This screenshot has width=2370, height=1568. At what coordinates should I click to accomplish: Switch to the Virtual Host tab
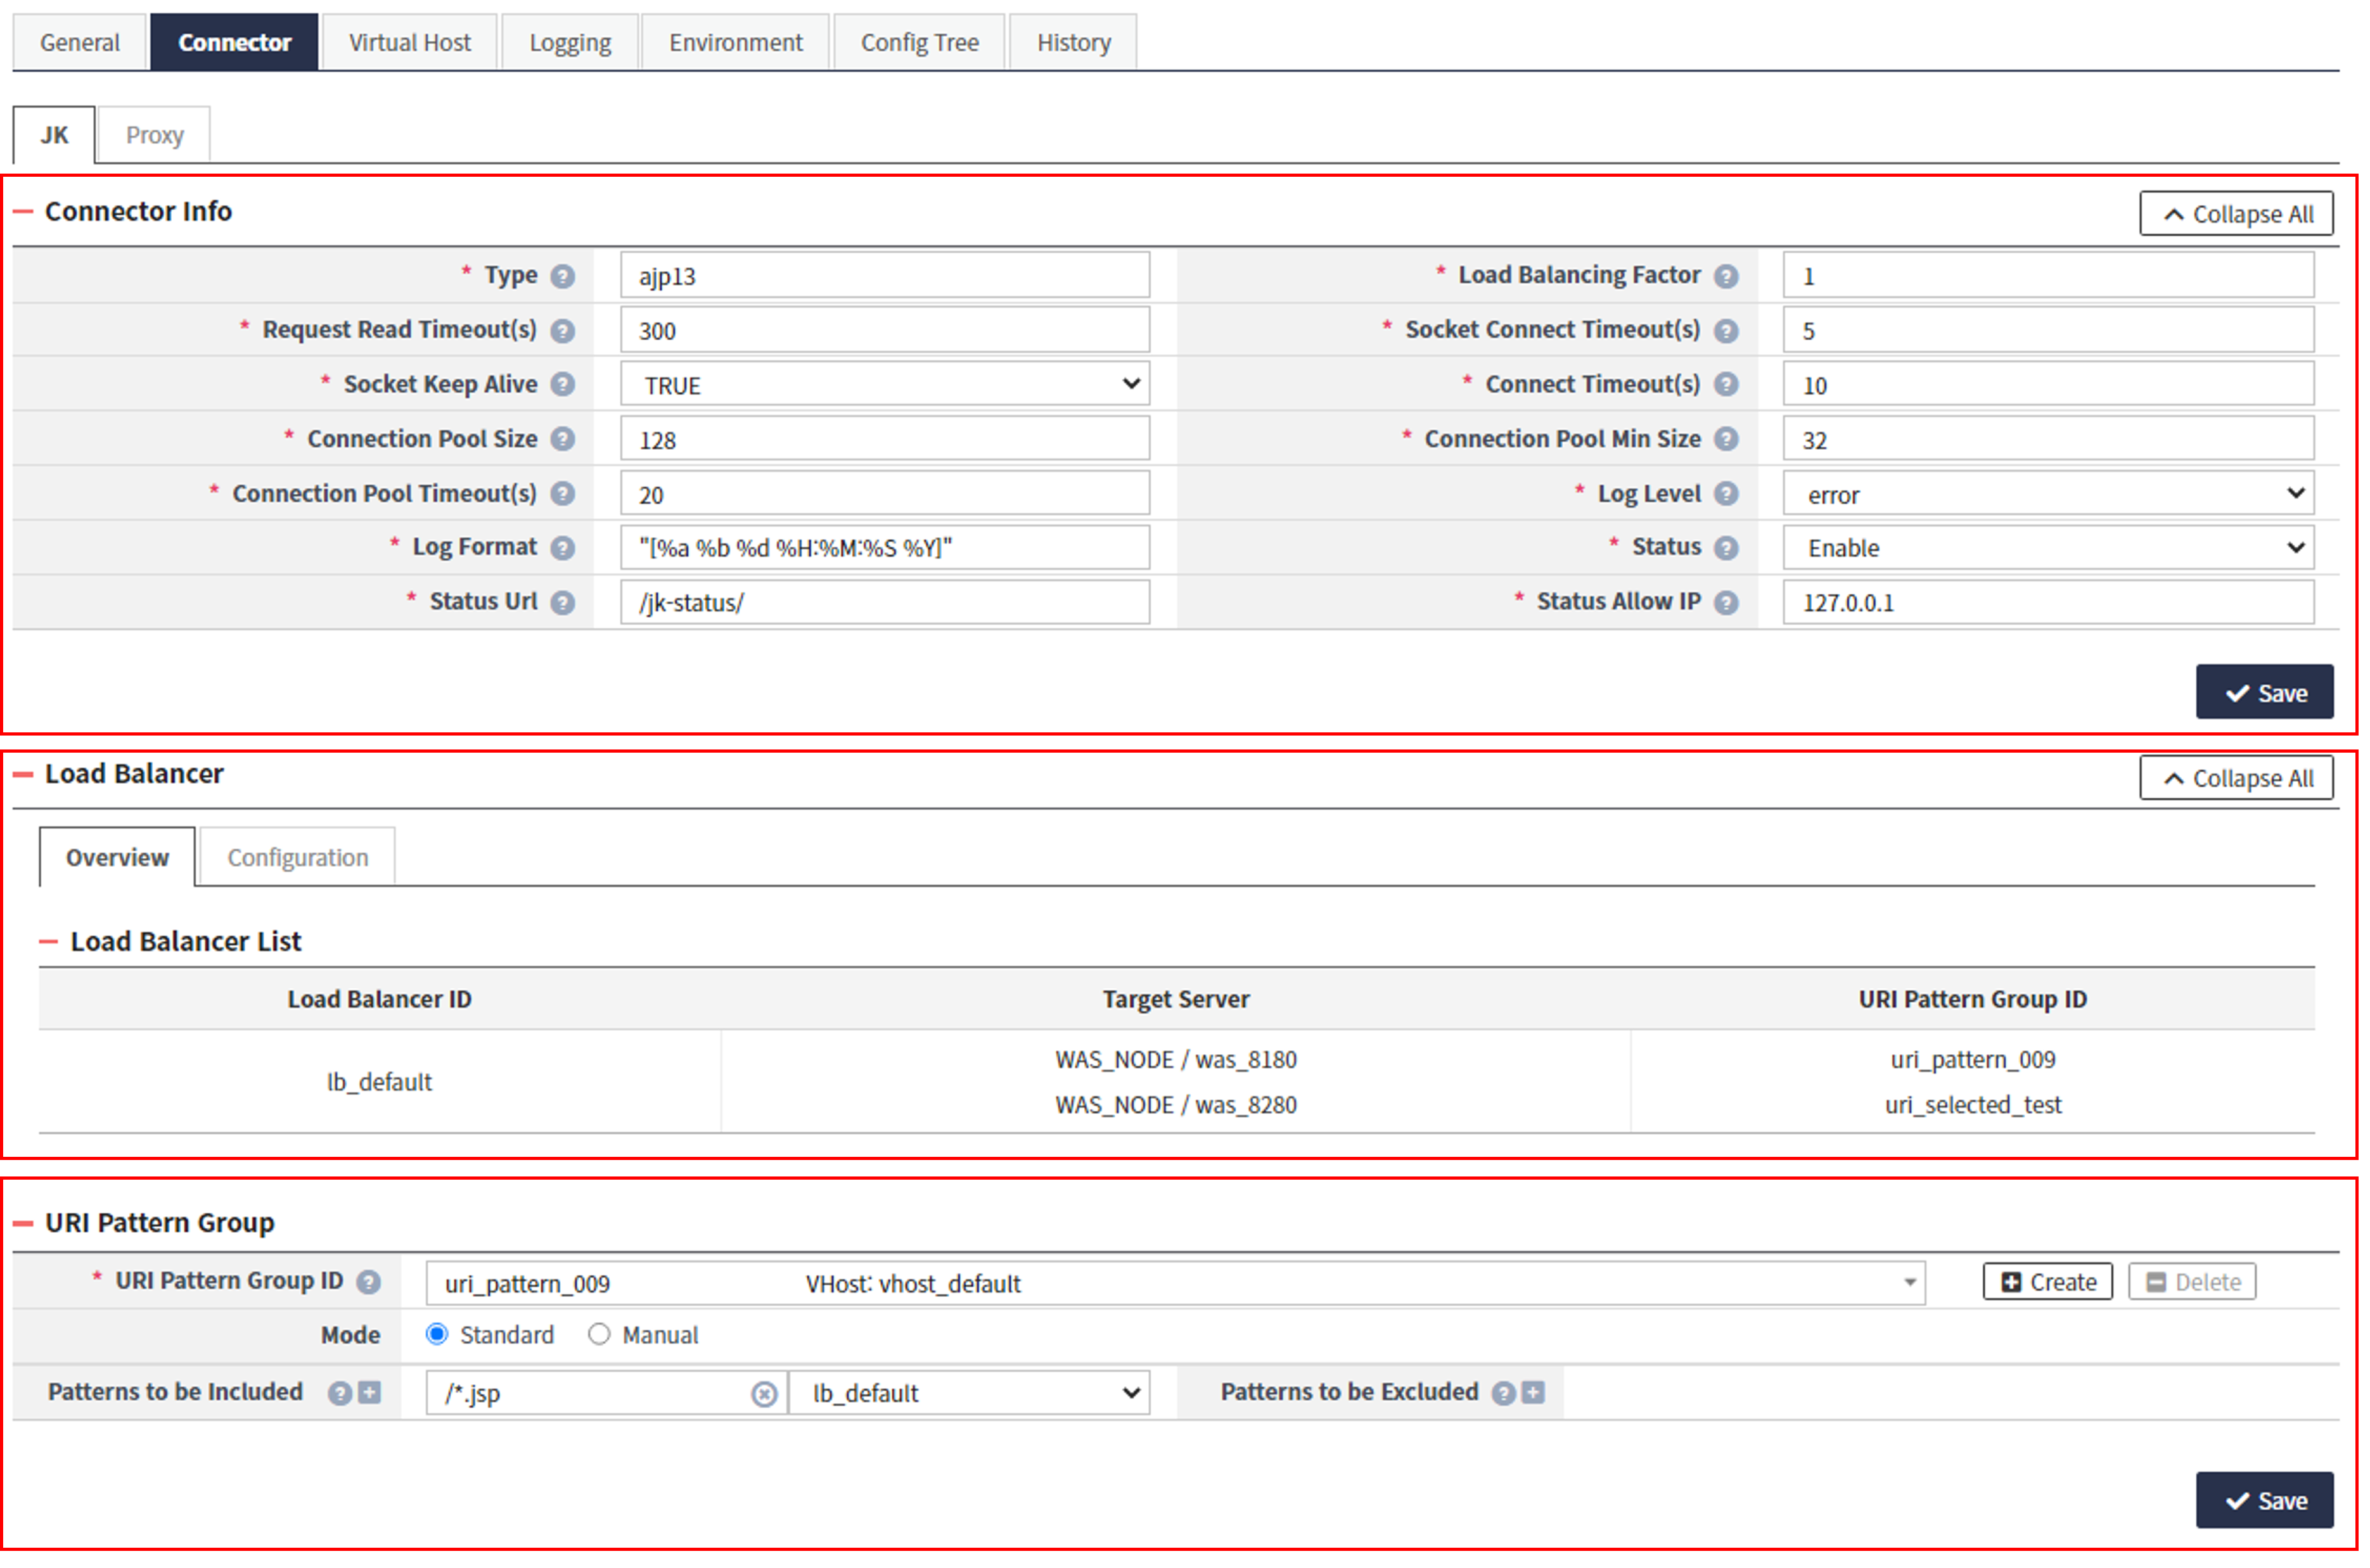click(409, 43)
